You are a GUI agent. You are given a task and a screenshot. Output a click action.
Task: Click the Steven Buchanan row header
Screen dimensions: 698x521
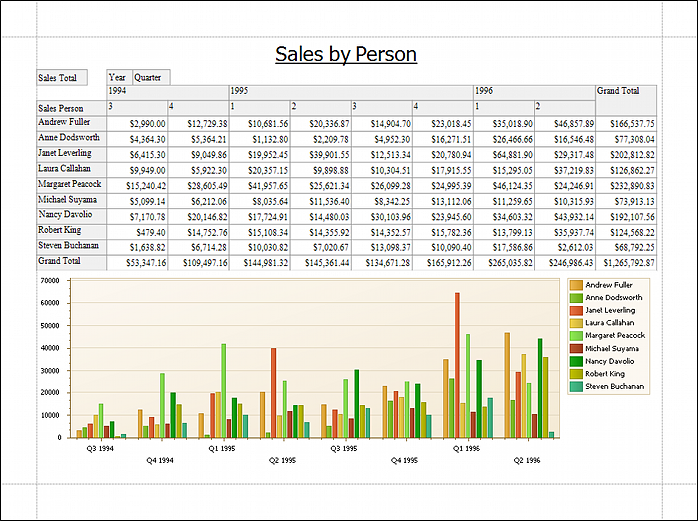tap(70, 246)
